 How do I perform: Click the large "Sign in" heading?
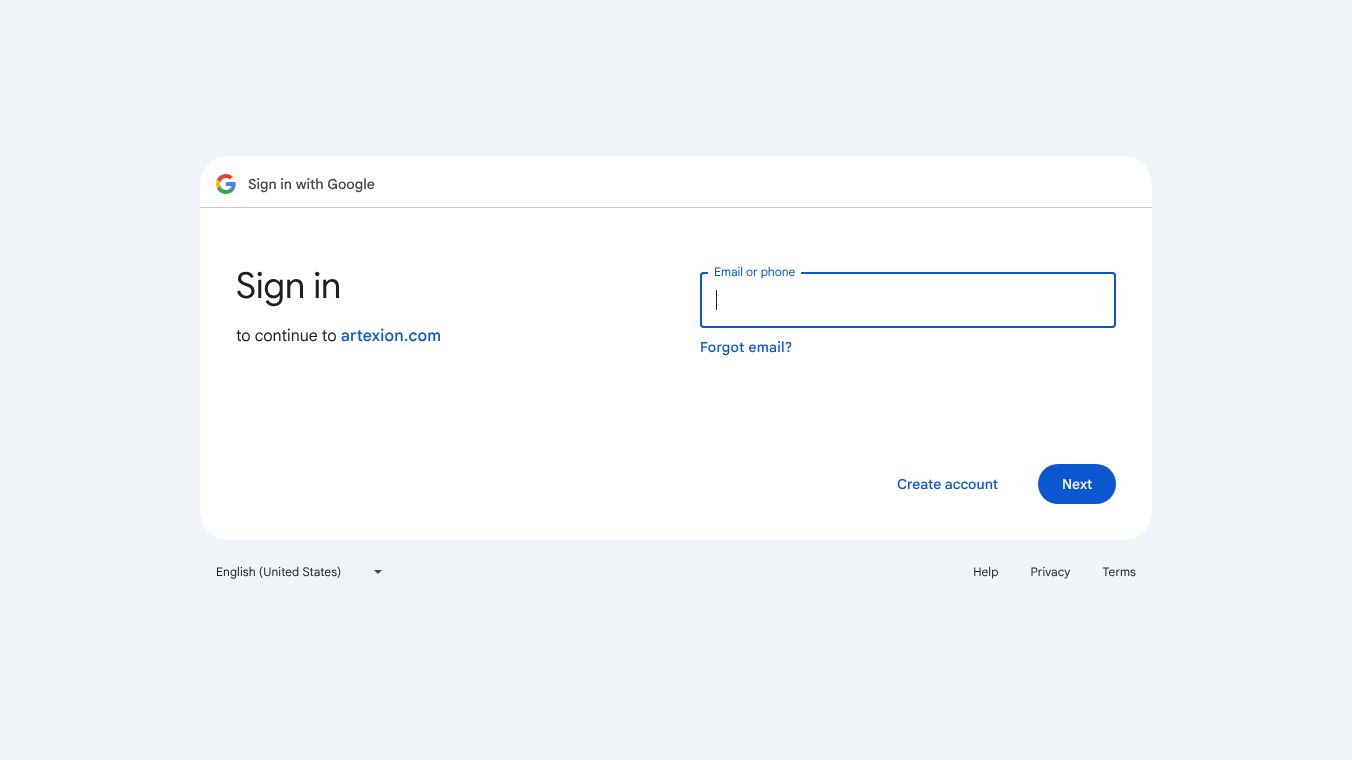288,287
